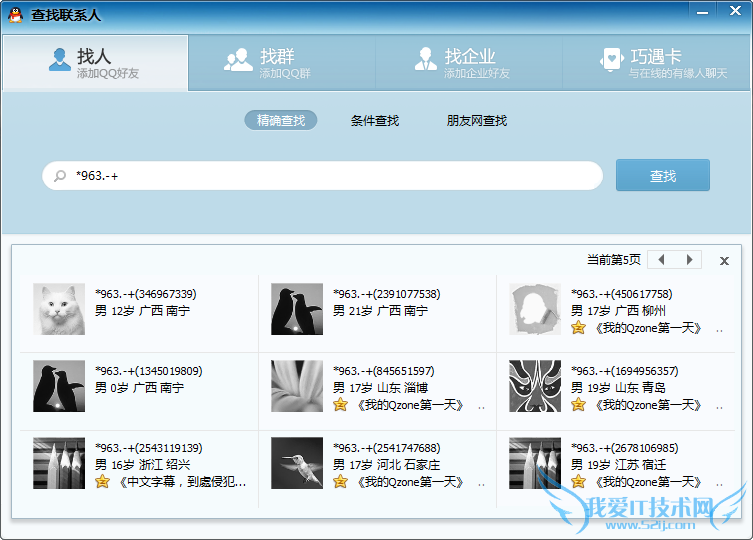Image resolution: width=753 pixels, height=540 pixels.
Task: Open 《我的Qzone第一天》 of user 1694956357
Action: click(648, 405)
